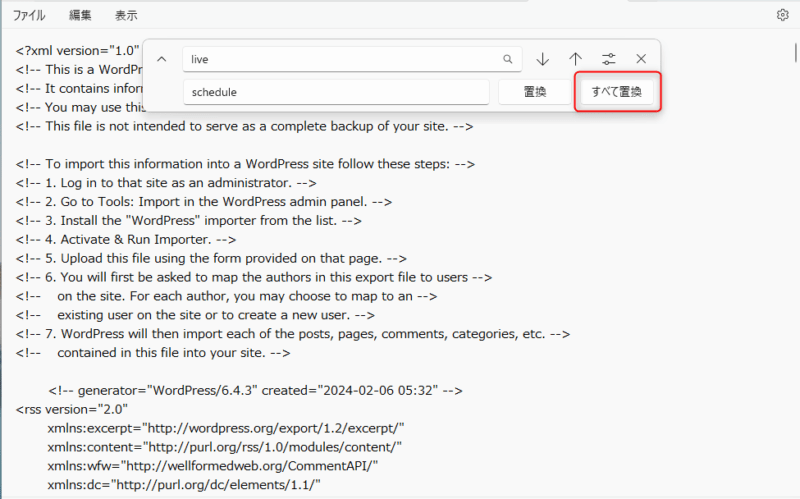Open the 表示 menu

point(126,15)
